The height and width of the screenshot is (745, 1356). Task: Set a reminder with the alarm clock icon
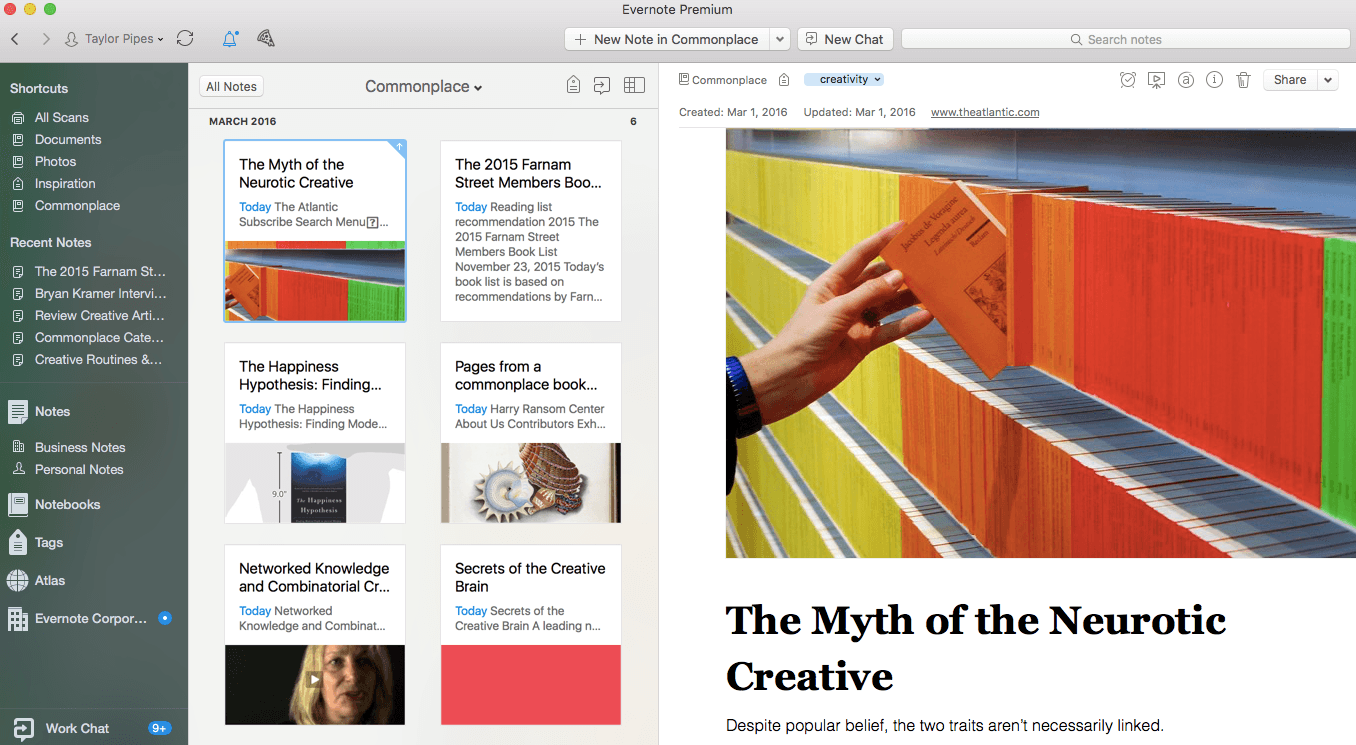[x=1128, y=80]
